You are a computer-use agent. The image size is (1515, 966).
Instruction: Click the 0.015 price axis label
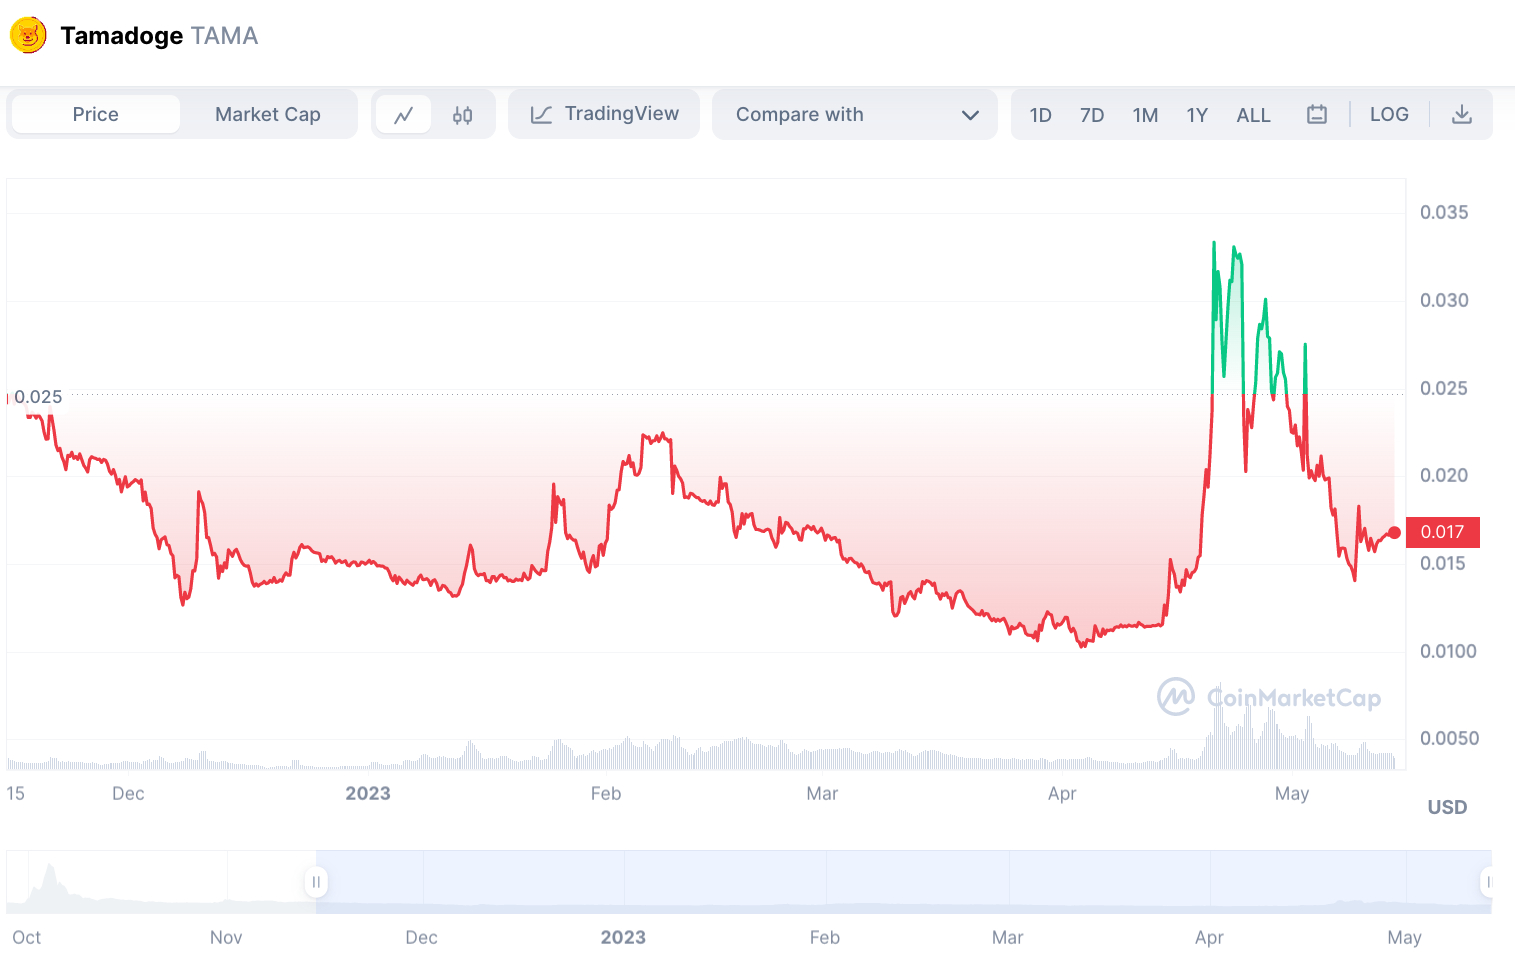tap(1443, 563)
